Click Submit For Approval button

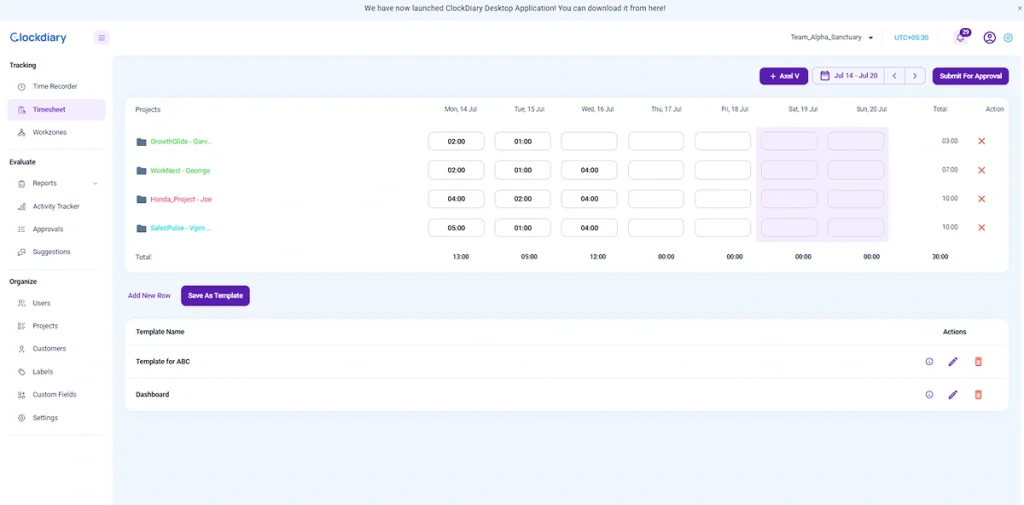(x=970, y=76)
